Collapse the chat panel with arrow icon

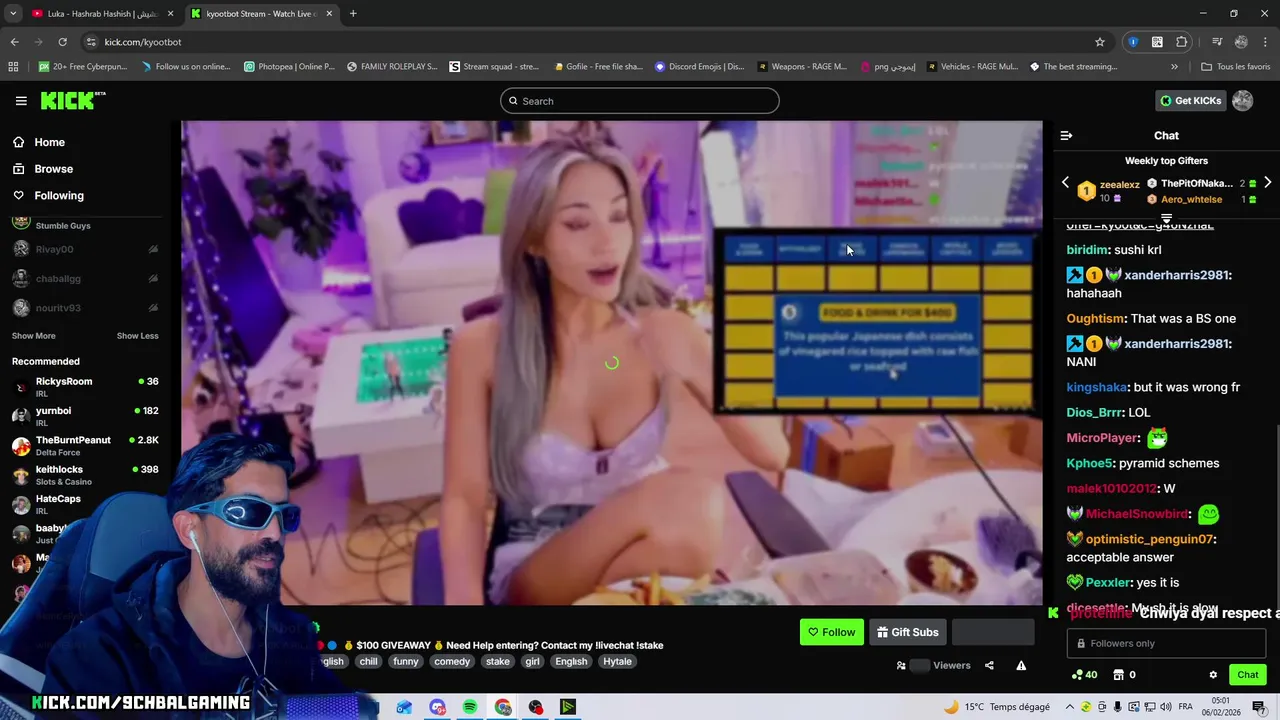click(1066, 135)
